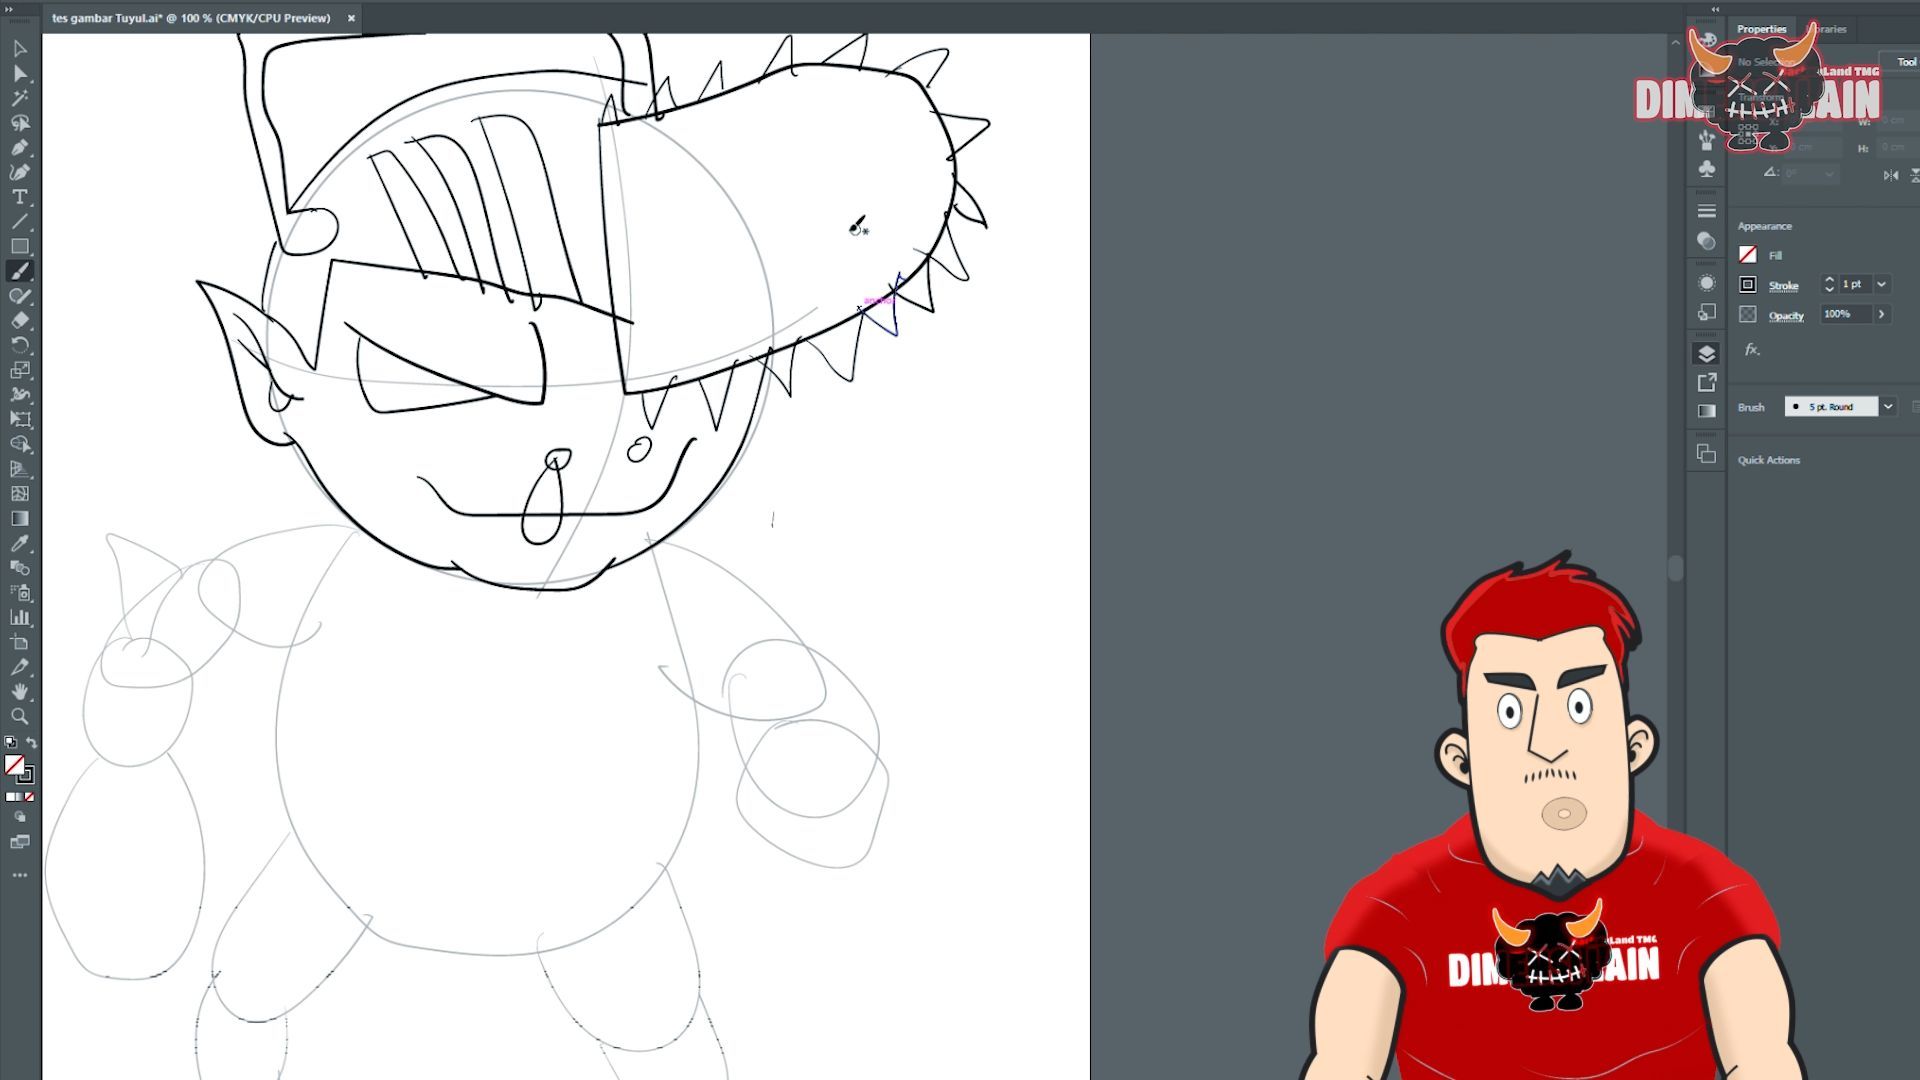Screen dimensions: 1920x1080
Task: Pick the Mesh tool
Action: (20, 494)
